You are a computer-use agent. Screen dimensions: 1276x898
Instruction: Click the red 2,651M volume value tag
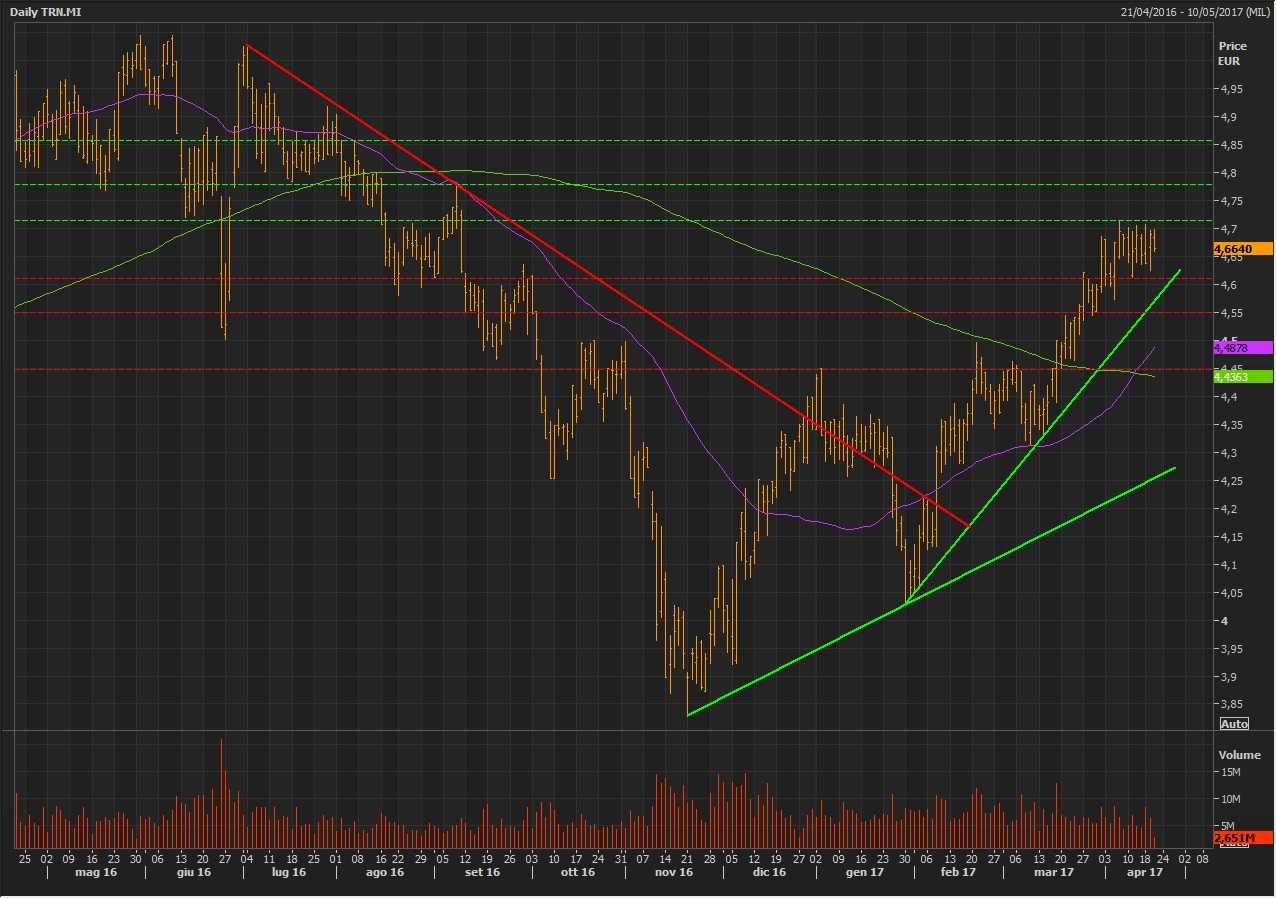click(x=1242, y=836)
